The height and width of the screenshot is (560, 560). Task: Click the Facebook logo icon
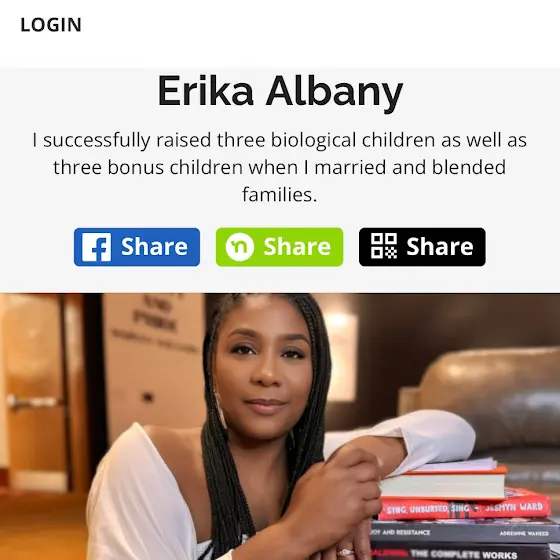tap(96, 247)
